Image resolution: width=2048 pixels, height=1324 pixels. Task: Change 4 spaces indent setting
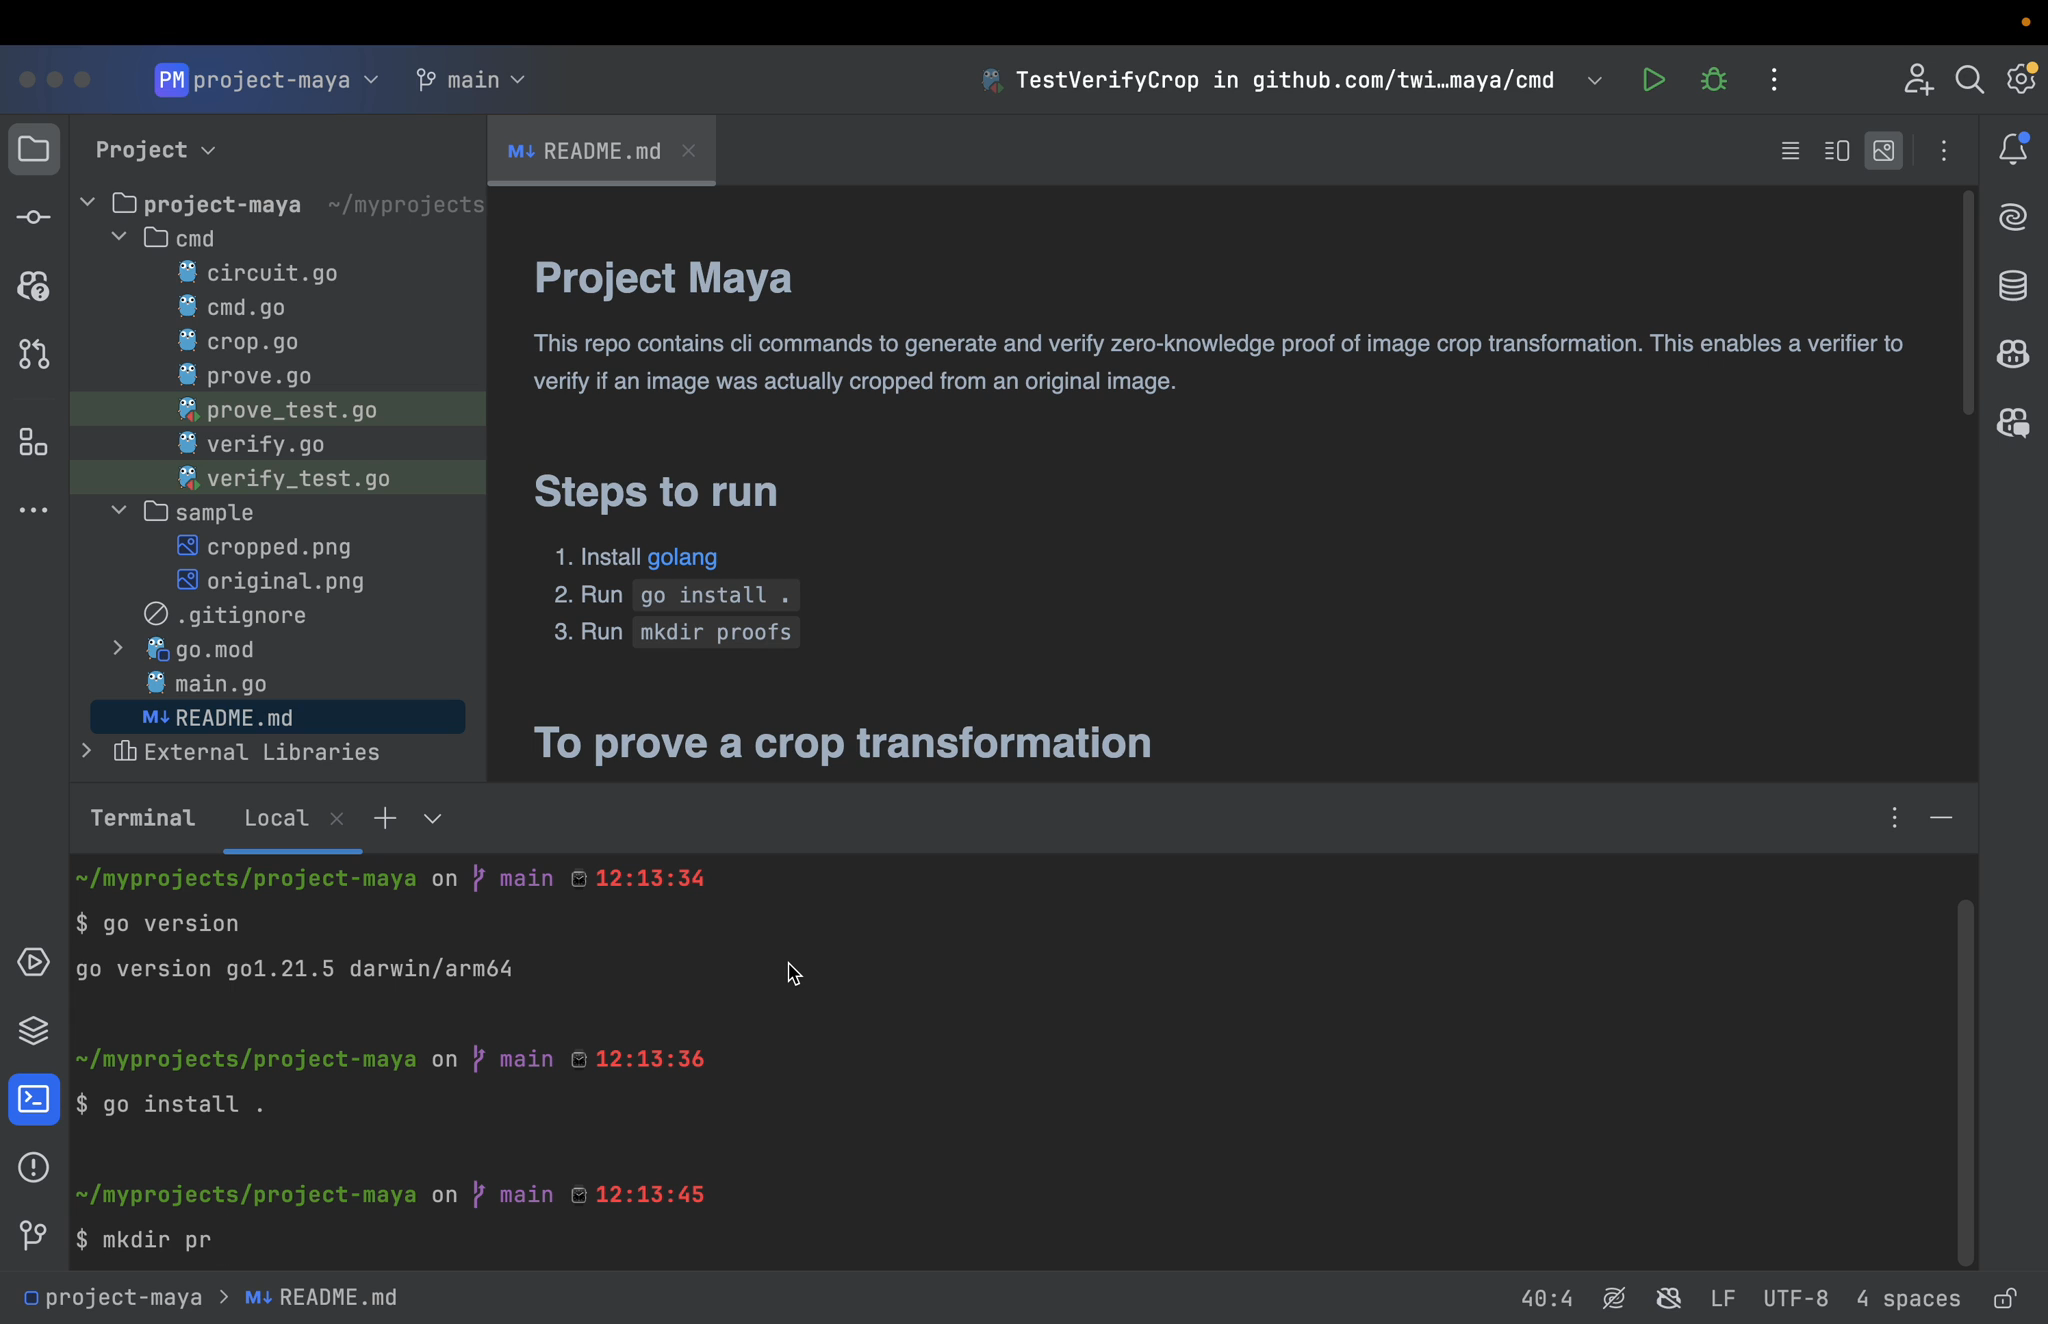point(1908,1298)
